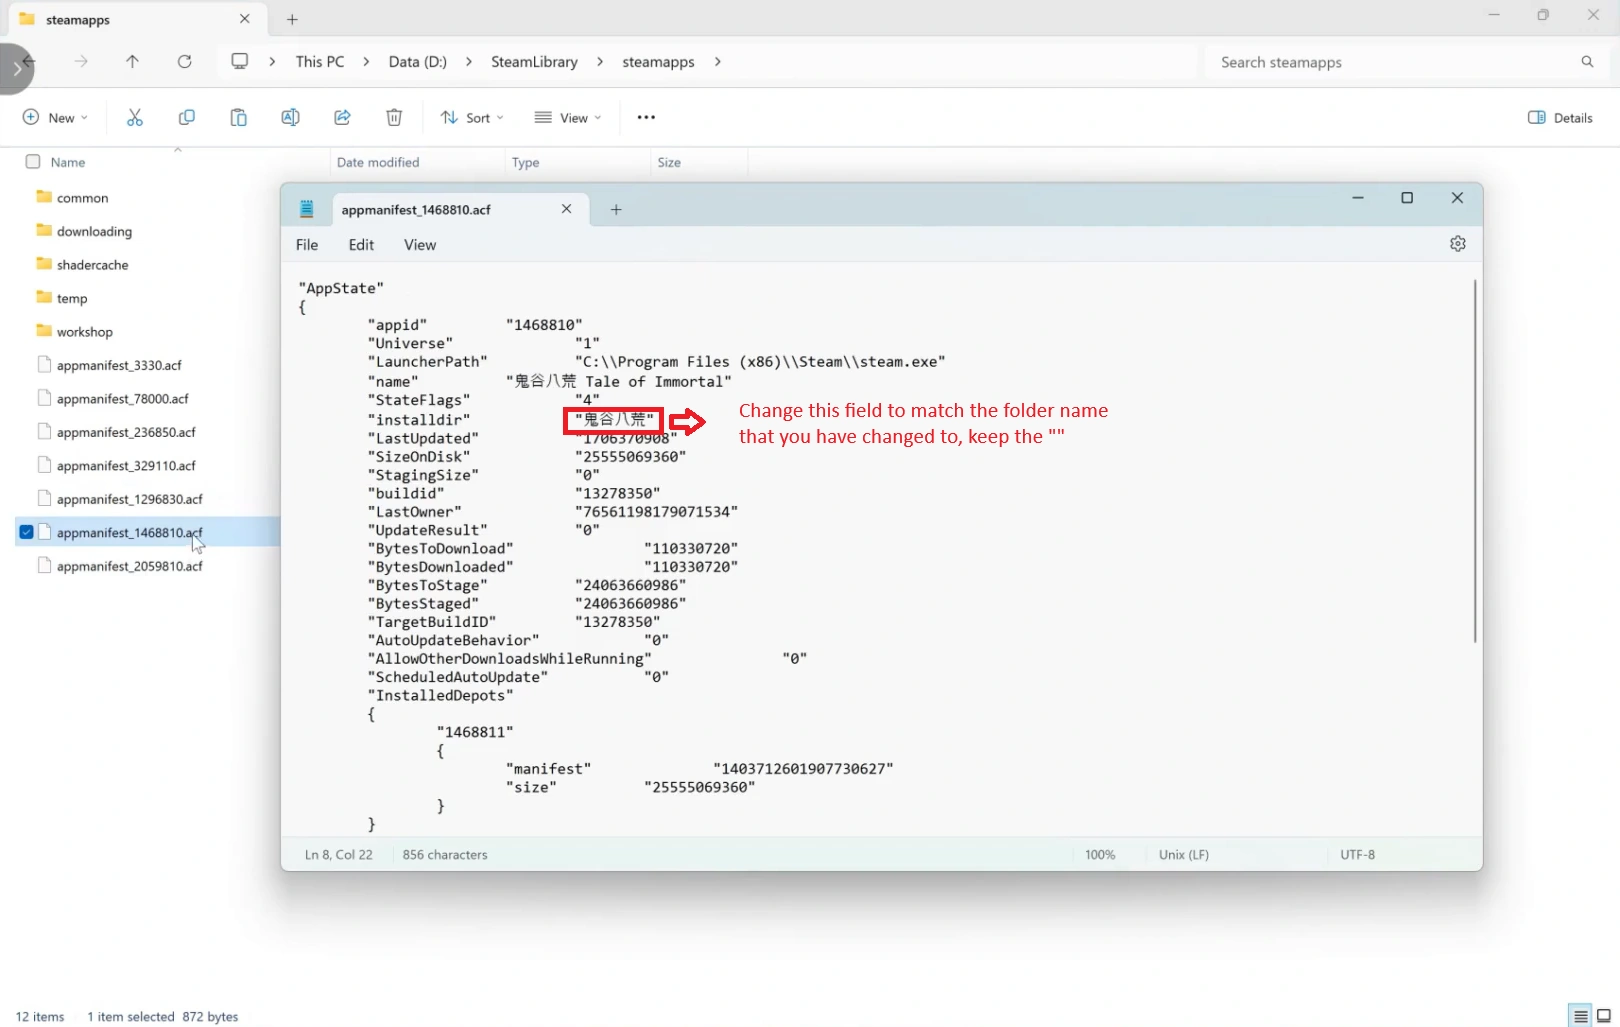Click the PC monitor icon in address bar

point(240,61)
